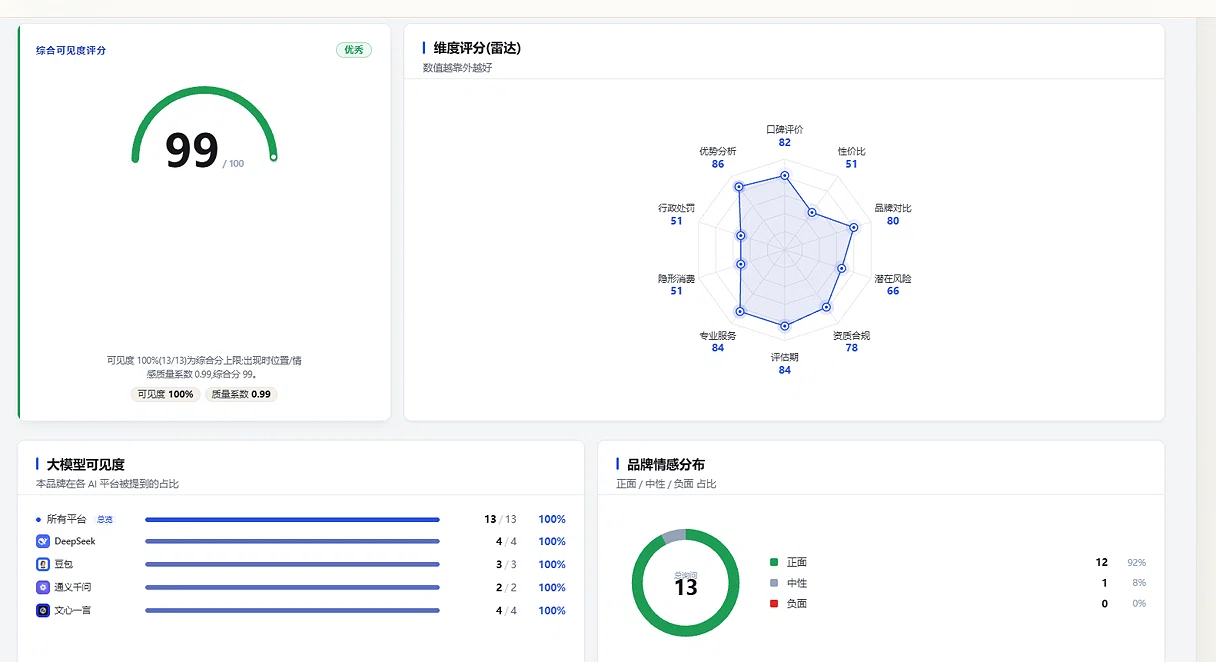Click the tag beside 所有平台
The height and width of the screenshot is (662, 1216).
(105, 519)
